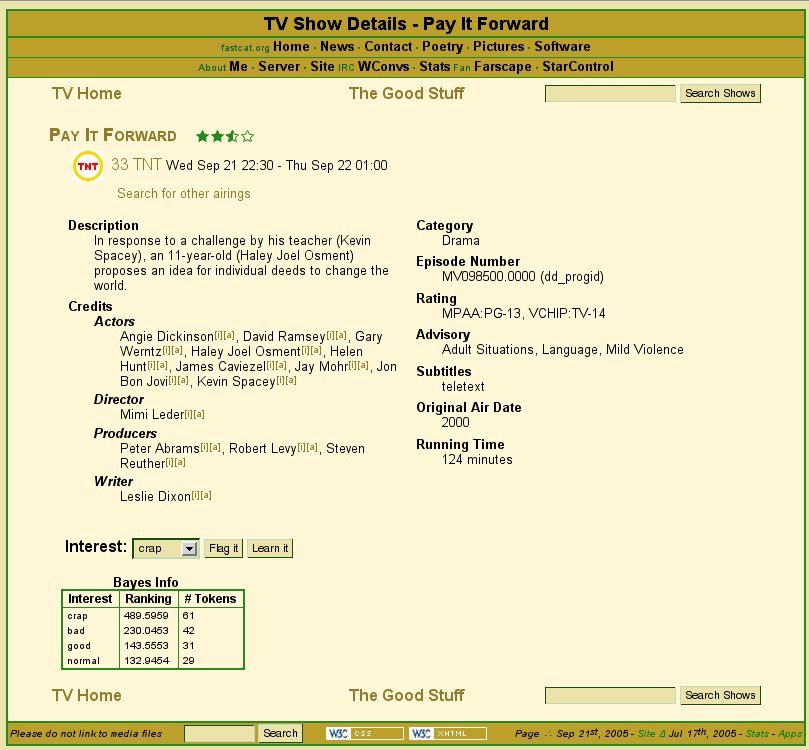
Task: Click the 33 TNT channel link
Action: [x=136, y=165]
